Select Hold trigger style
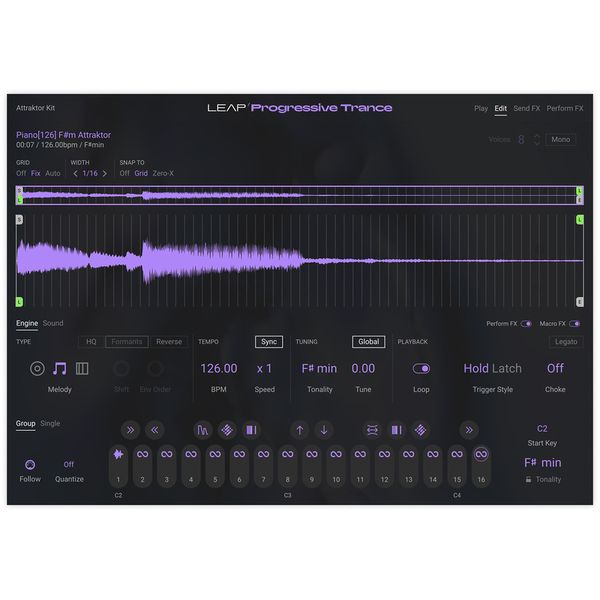The height and width of the screenshot is (600, 600). tap(476, 368)
